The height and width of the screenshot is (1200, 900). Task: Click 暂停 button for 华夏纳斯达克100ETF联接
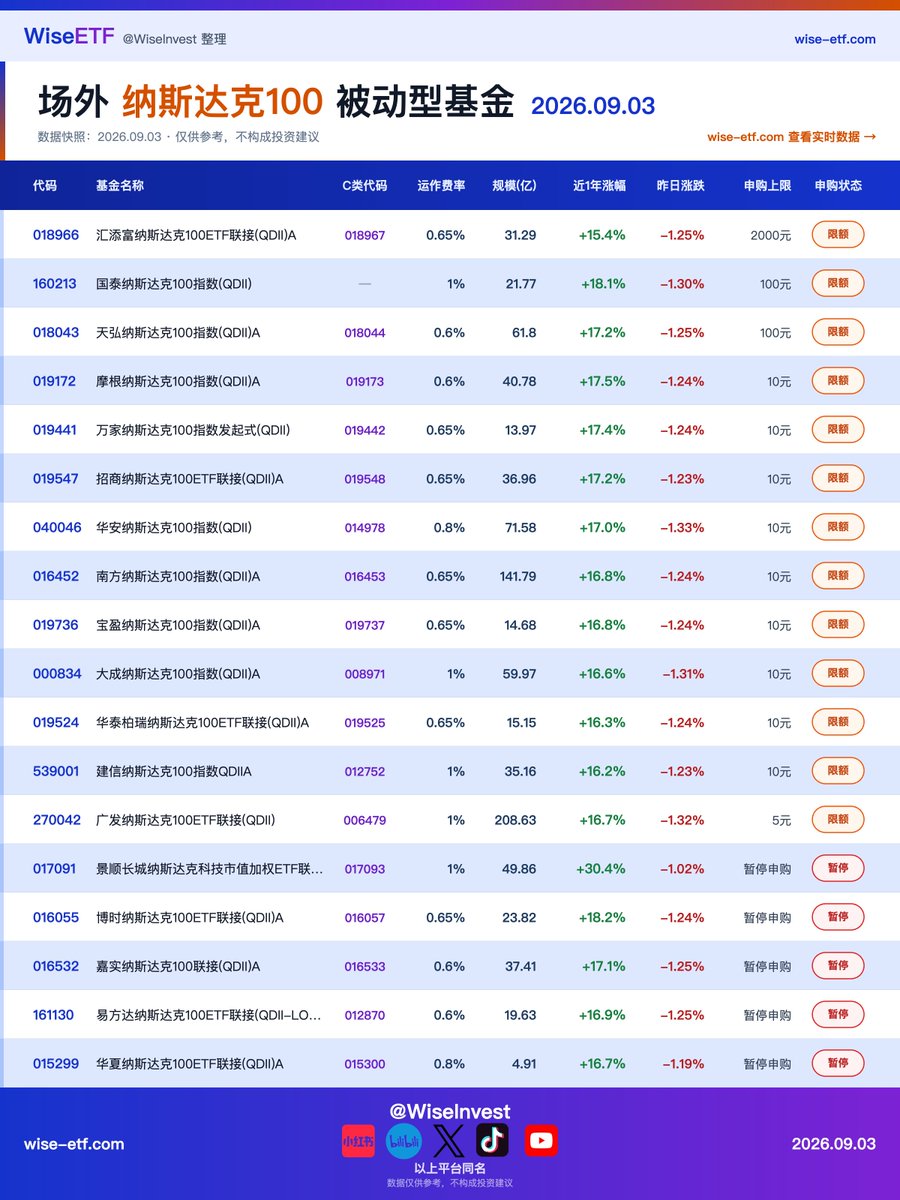point(838,1064)
